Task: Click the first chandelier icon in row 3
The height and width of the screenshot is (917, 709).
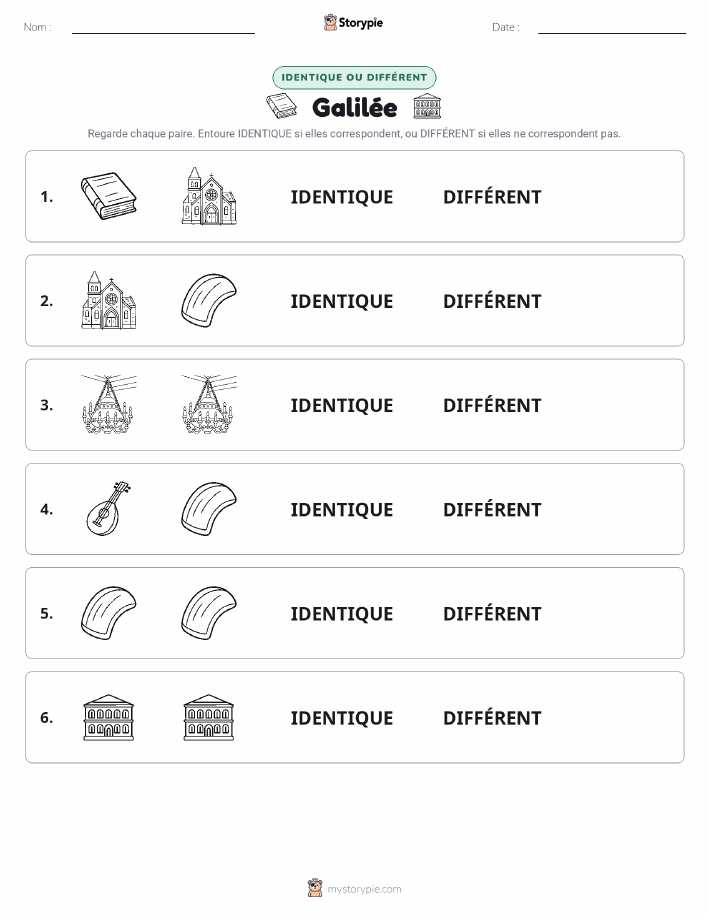Action: [x=109, y=404]
